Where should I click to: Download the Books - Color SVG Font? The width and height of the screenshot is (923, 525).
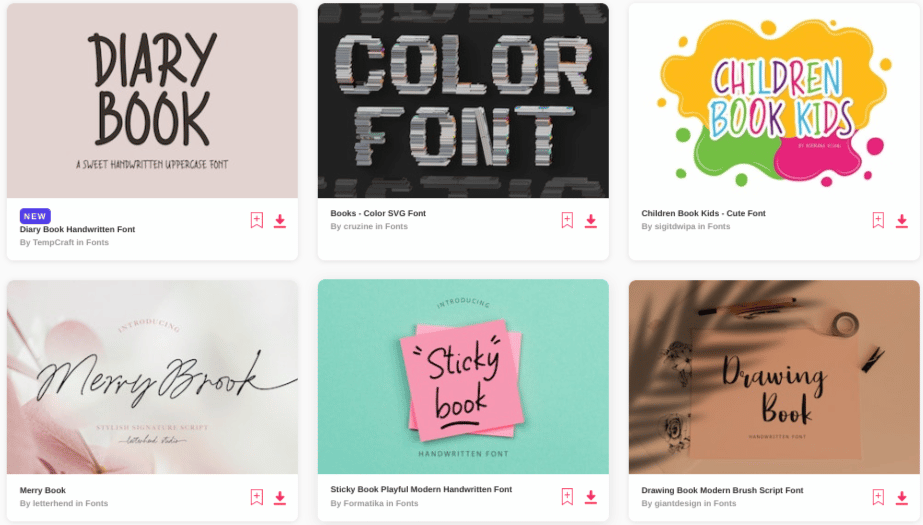[590, 221]
